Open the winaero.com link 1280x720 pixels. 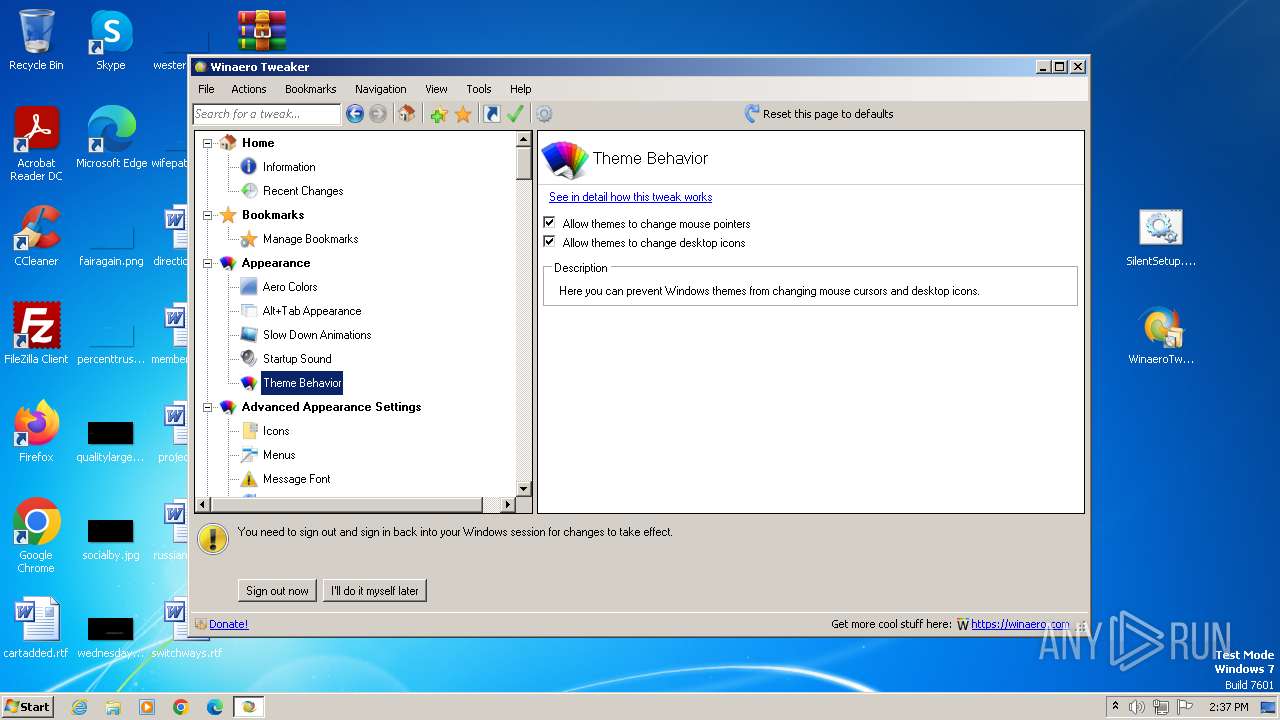(x=1020, y=624)
